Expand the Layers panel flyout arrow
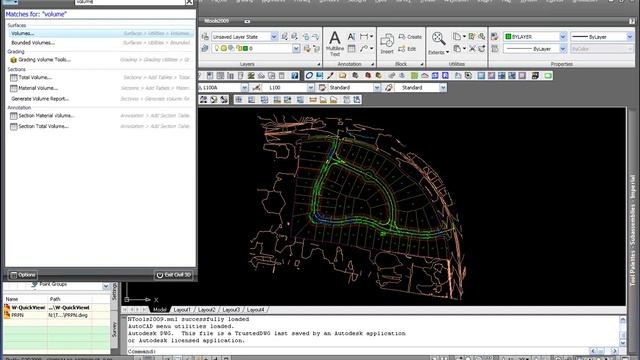This screenshot has width=640, height=360. [x=318, y=64]
